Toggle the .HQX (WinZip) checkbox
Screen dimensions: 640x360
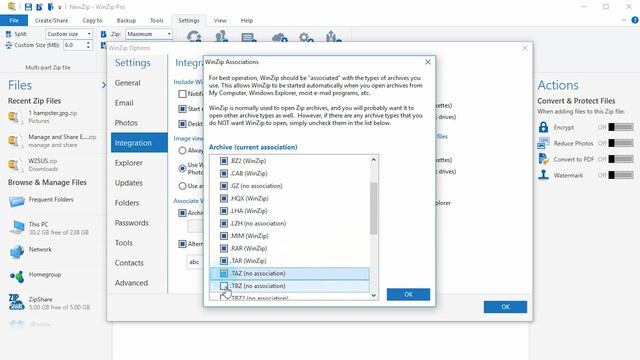pos(224,198)
